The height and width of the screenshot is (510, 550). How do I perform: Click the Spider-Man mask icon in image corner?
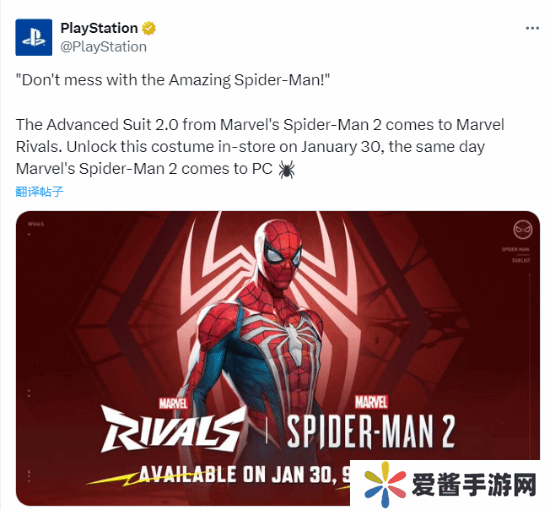click(x=522, y=230)
